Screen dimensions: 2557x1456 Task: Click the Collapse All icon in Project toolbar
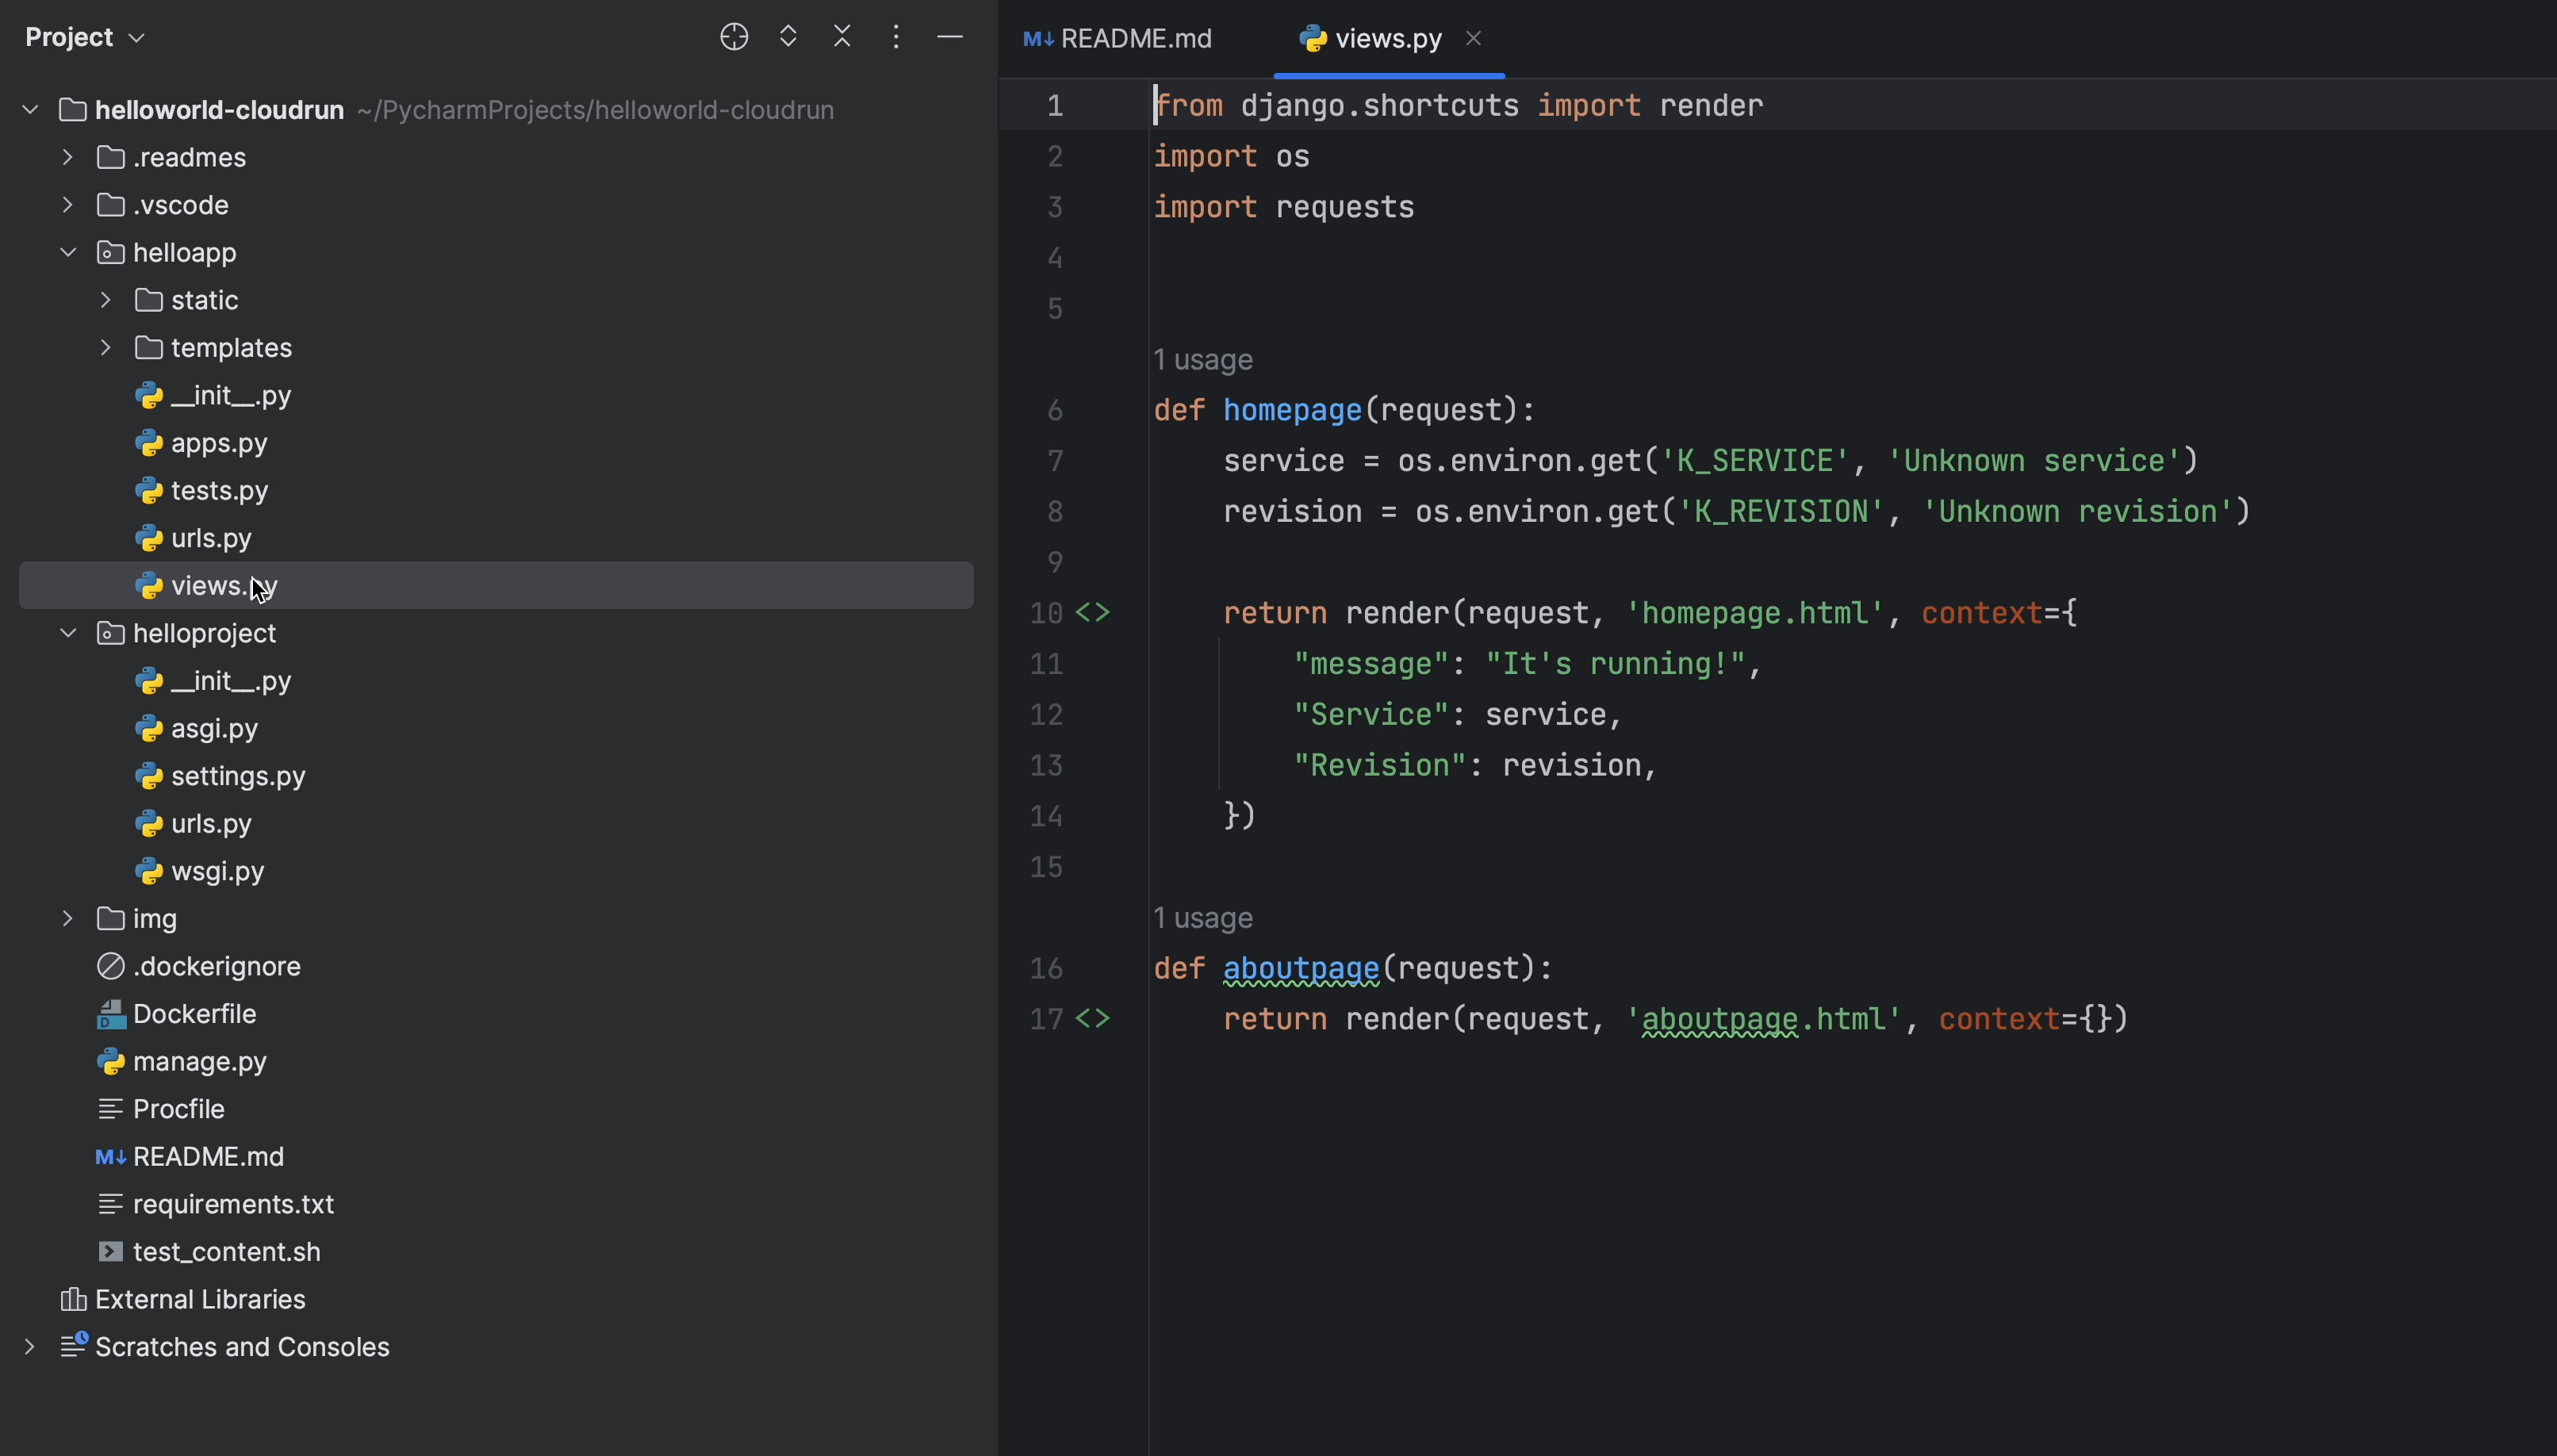[x=842, y=38]
